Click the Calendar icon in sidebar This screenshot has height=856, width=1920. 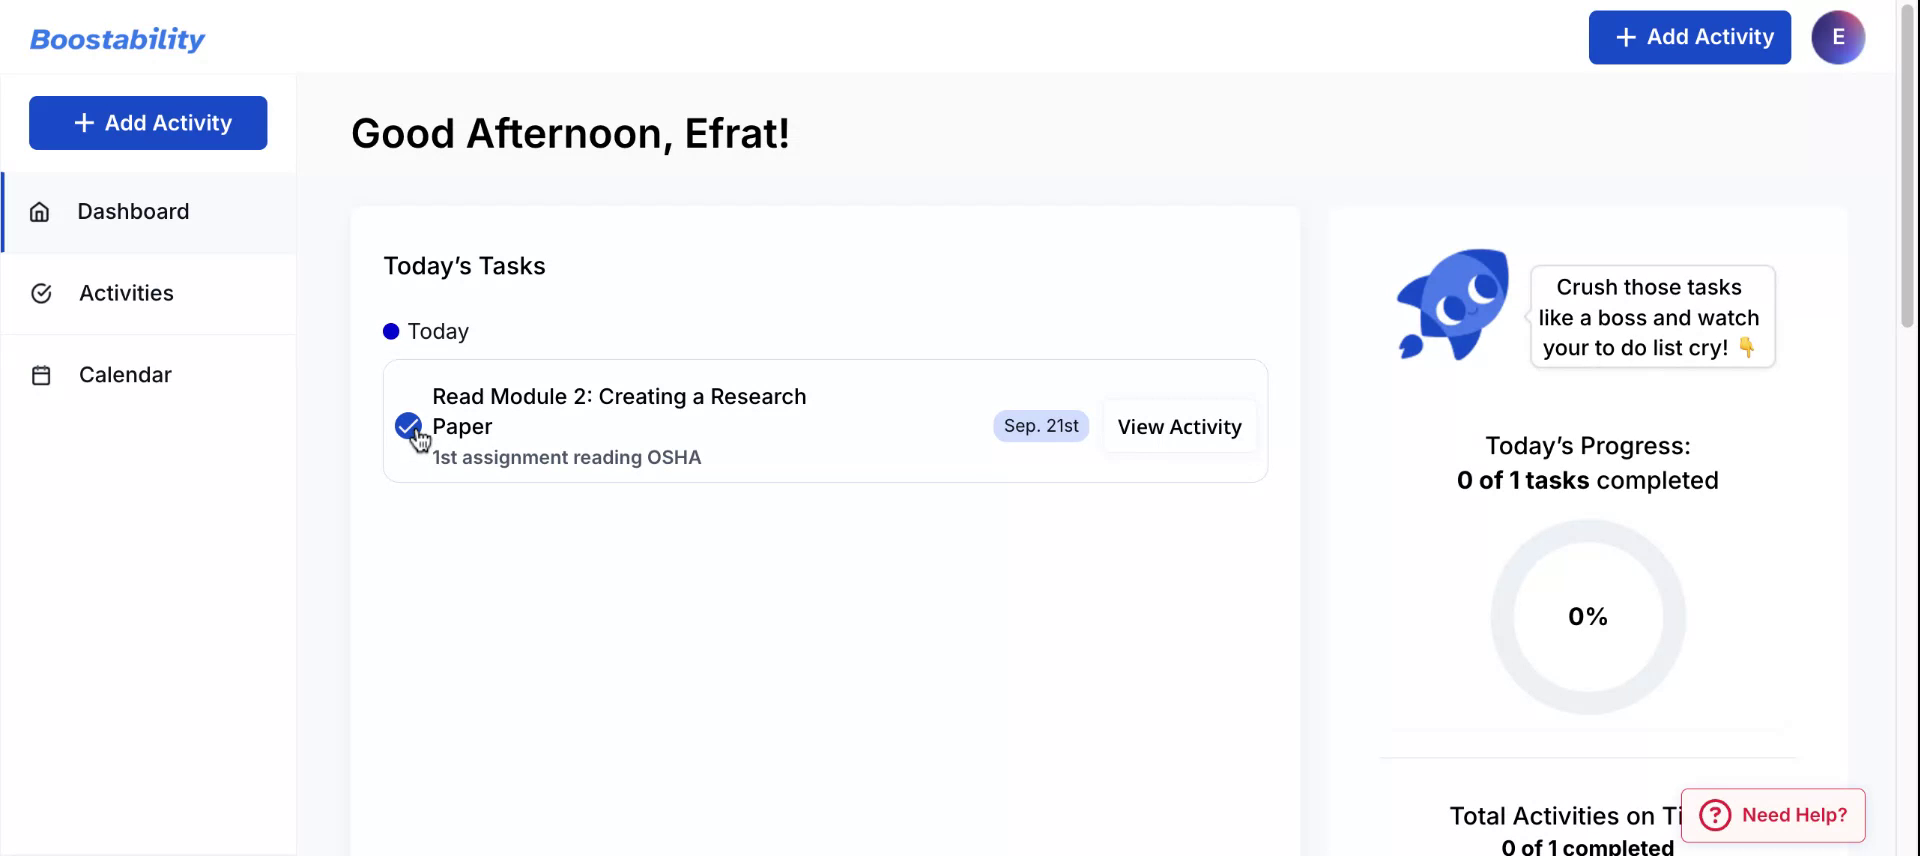click(x=41, y=376)
